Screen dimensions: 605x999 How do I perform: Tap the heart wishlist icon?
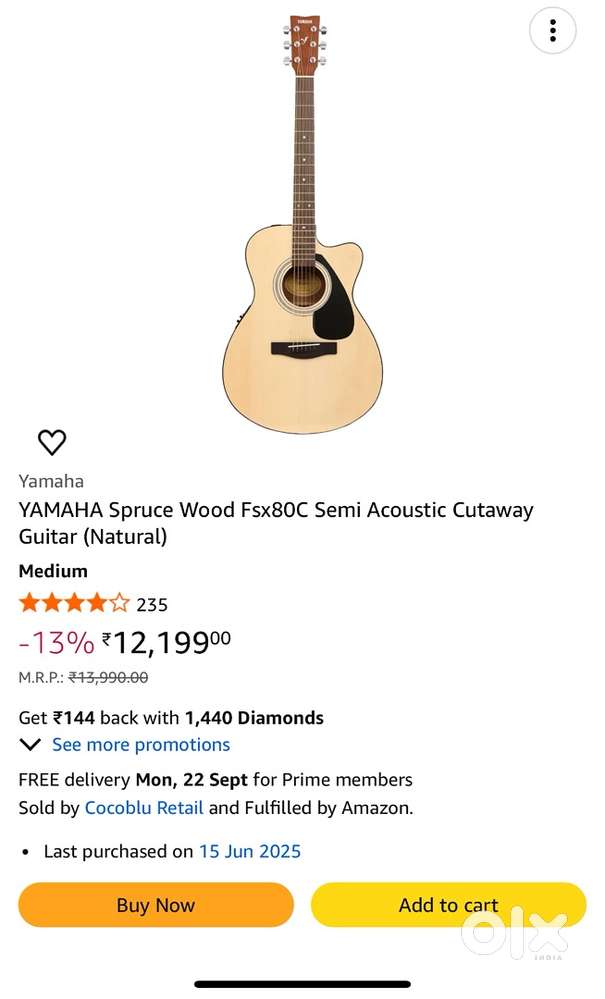click(x=52, y=442)
